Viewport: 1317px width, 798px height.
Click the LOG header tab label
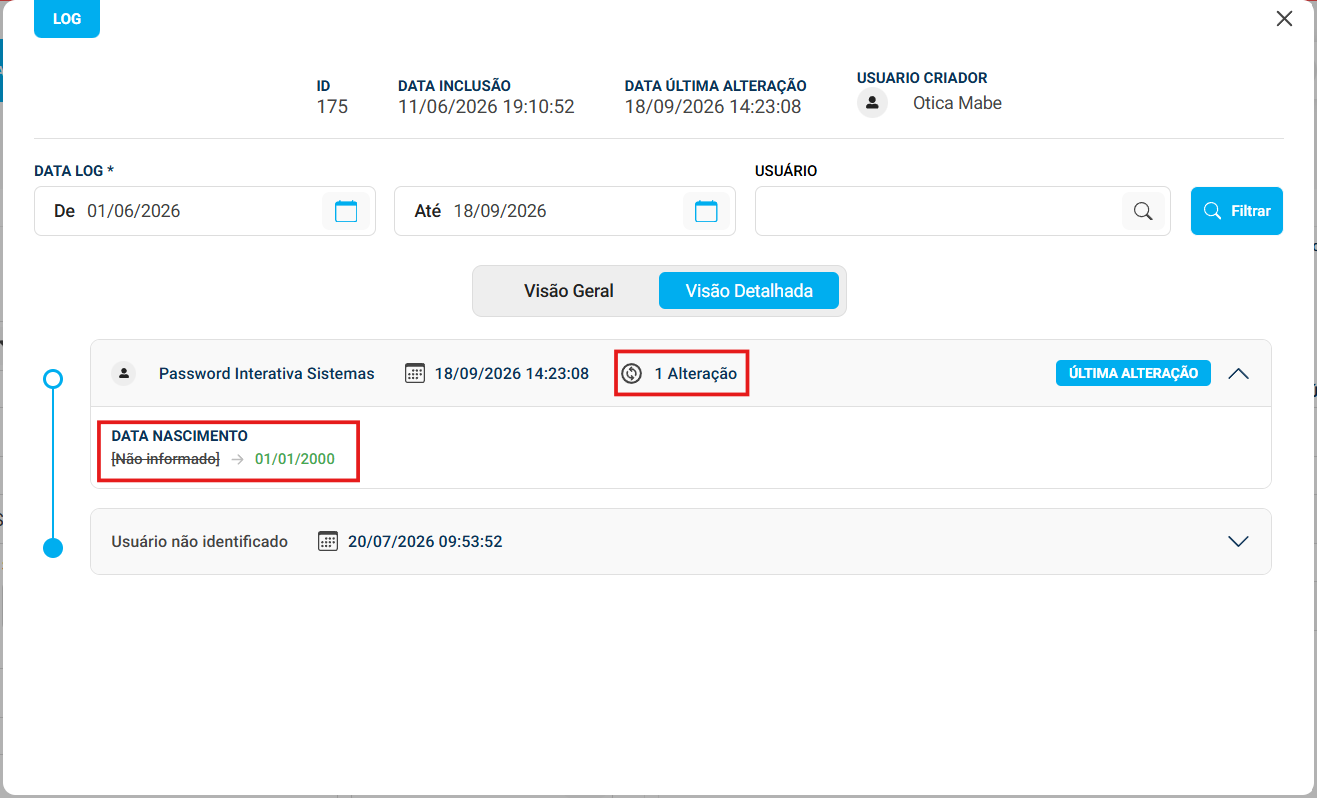coord(67,19)
